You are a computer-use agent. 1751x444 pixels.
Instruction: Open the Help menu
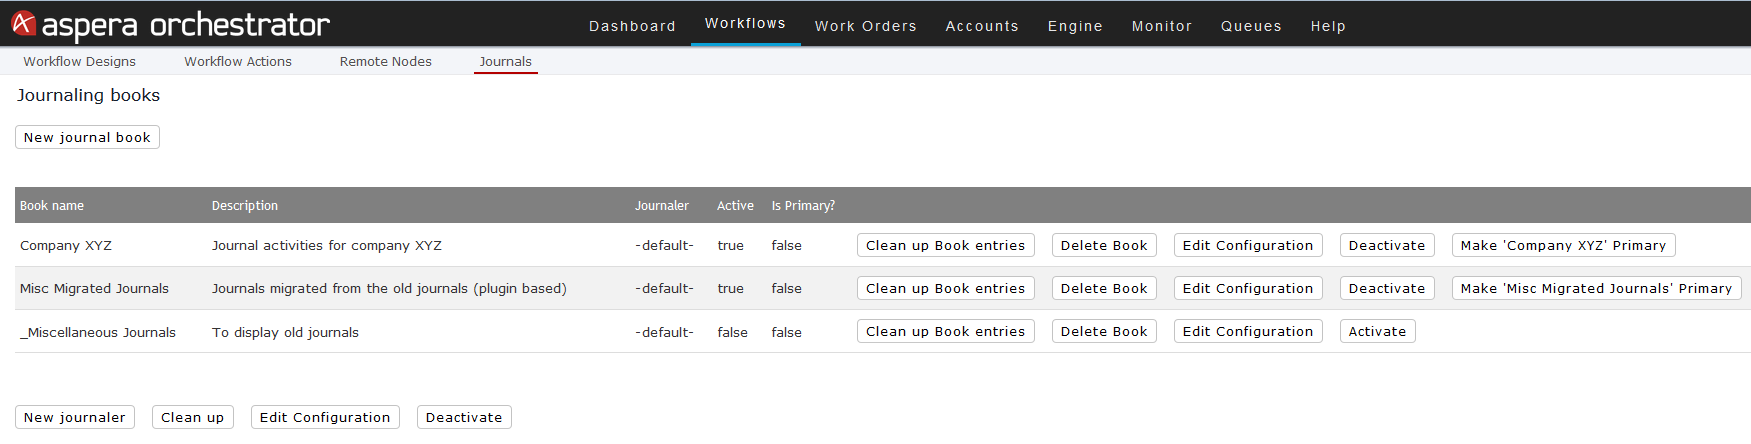[x=1328, y=26]
